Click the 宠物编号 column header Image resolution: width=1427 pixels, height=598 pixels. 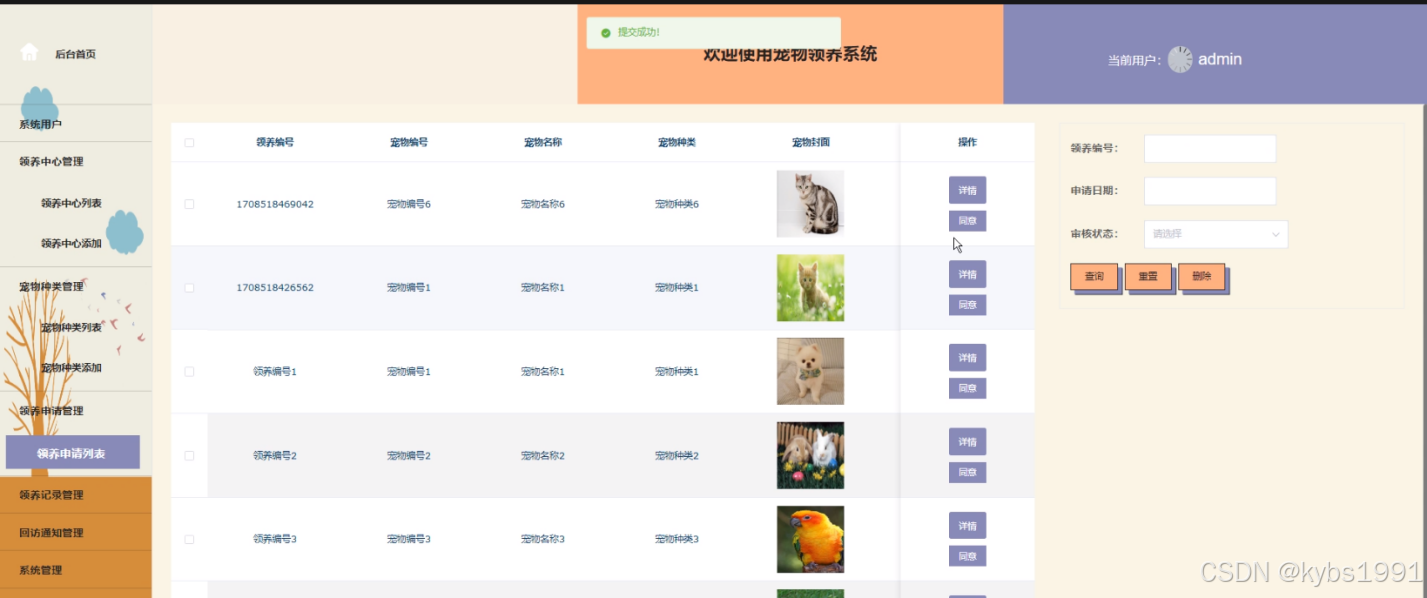[x=409, y=142]
